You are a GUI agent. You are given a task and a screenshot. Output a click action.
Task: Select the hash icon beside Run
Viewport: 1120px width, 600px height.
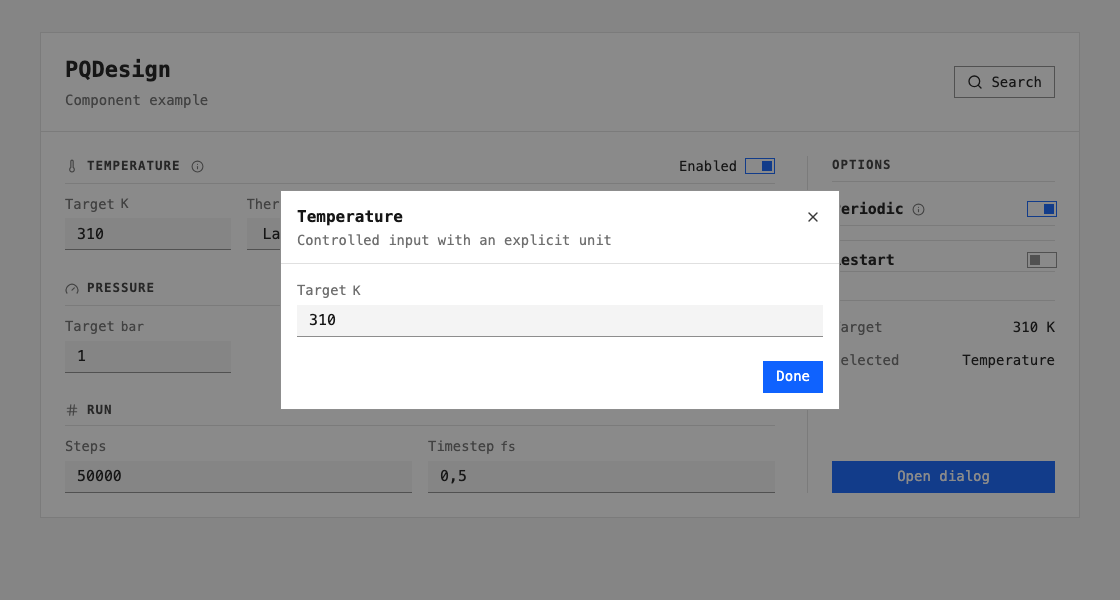click(x=71, y=410)
